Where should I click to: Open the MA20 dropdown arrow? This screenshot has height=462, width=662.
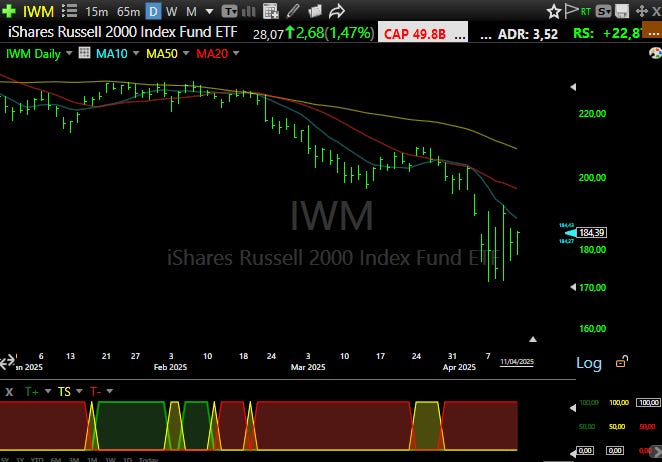(x=236, y=53)
